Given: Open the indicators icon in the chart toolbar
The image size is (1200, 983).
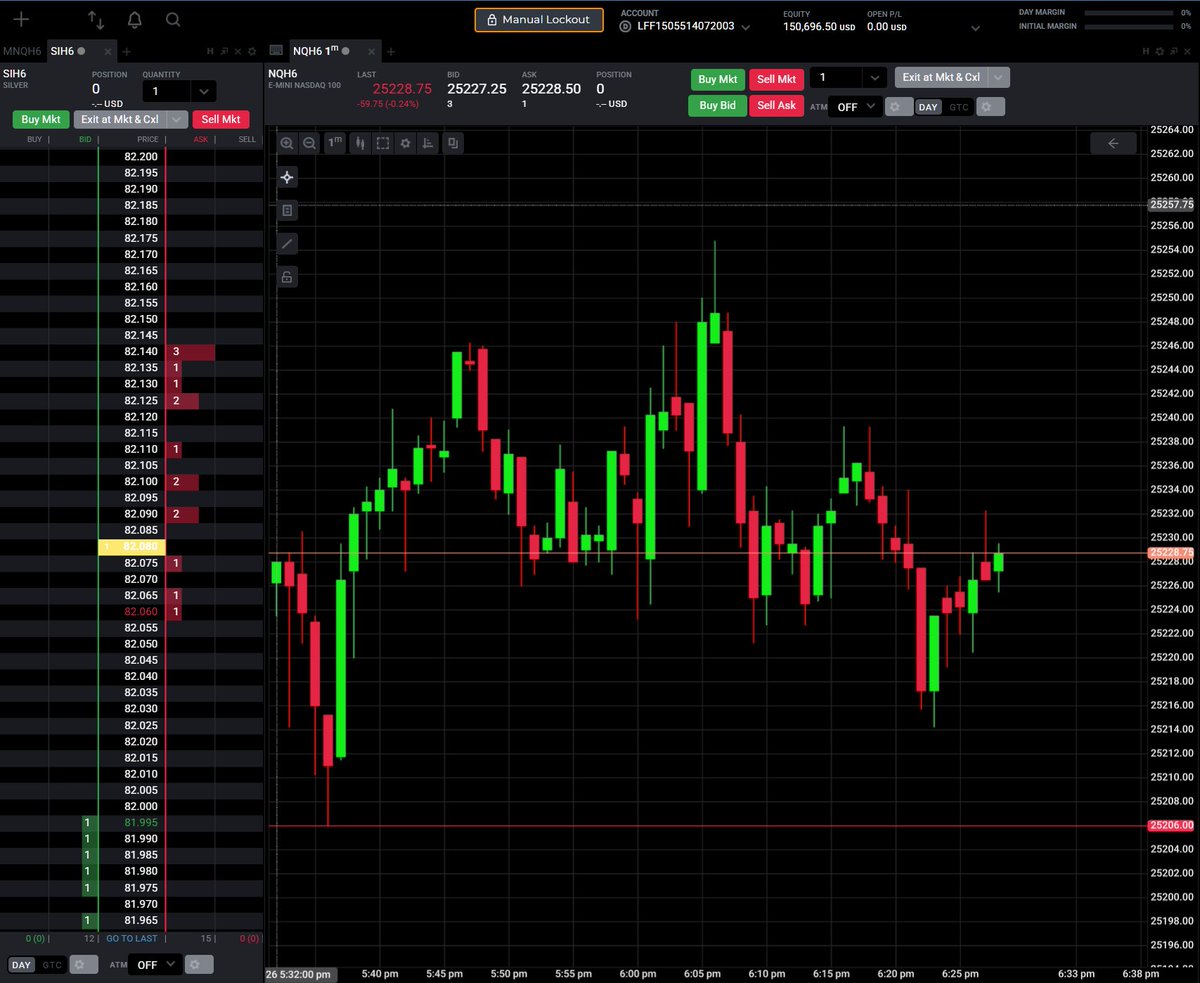Looking at the screenshot, I should [429, 144].
